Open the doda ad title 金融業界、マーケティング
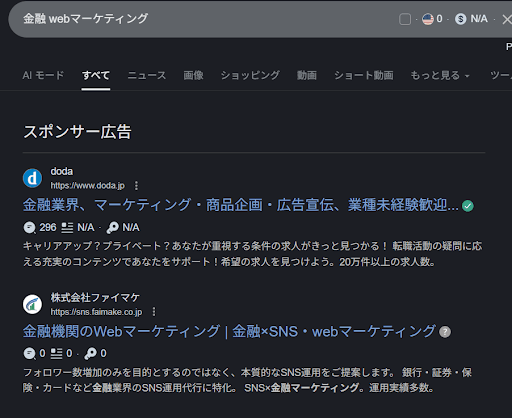512x418 pixels. point(241,205)
